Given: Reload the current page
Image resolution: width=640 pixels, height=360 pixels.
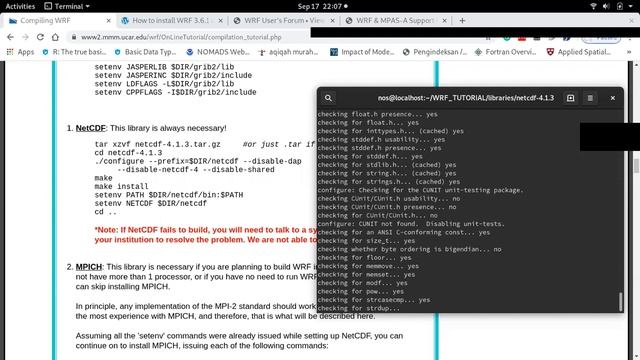Looking at the screenshot, I should (x=40, y=37).
